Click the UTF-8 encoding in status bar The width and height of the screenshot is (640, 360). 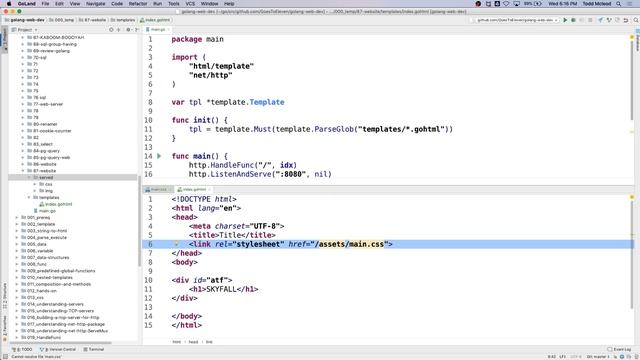576,357
